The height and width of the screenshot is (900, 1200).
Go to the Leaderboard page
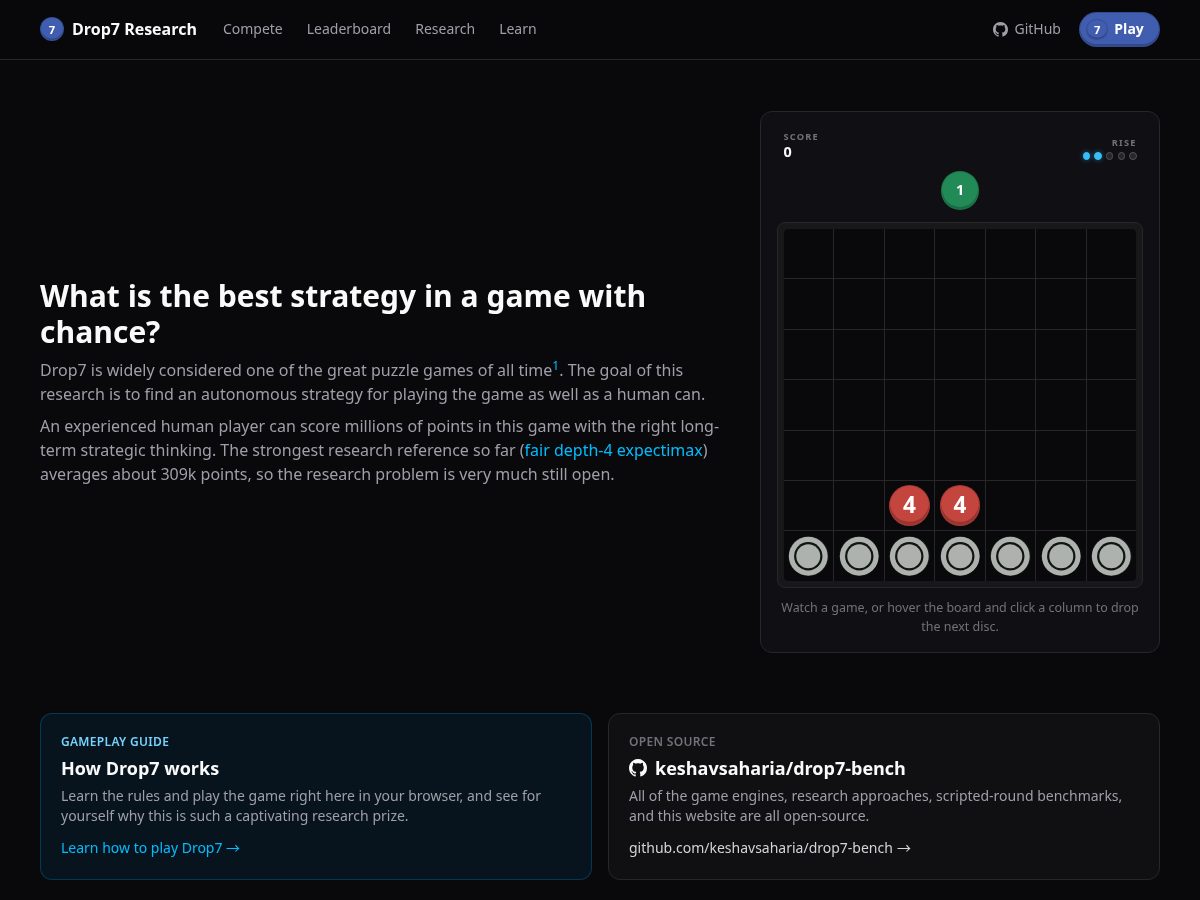tap(349, 29)
